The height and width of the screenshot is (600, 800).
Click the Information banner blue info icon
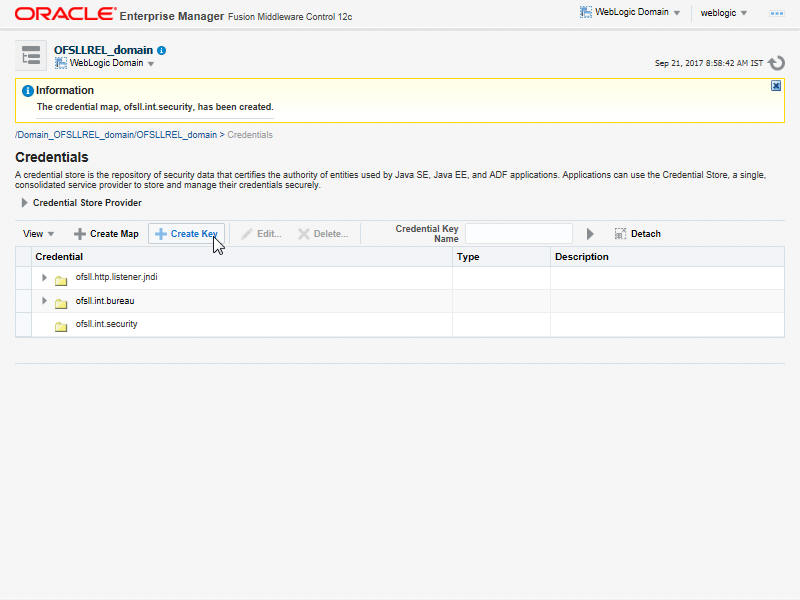tap(28, 91)
